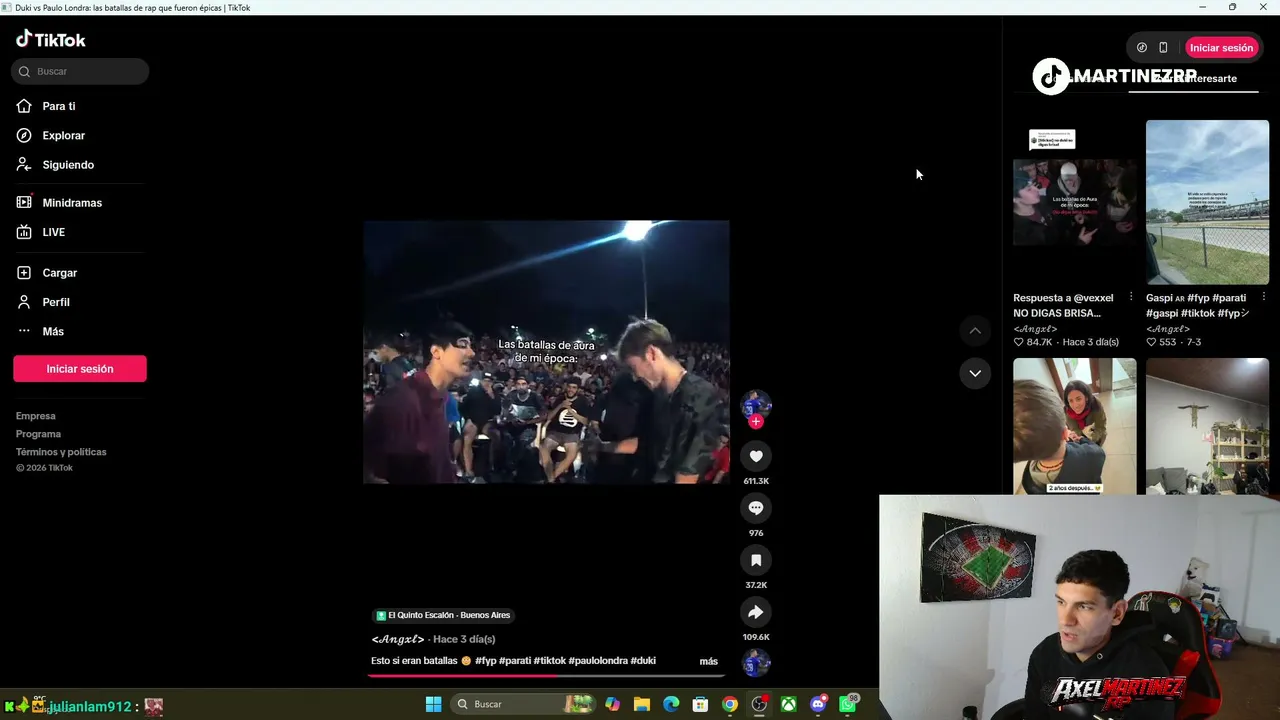Click the 'Respuesta a @vexxel NO DIGAS BRISA' title

click(1063, 305)
